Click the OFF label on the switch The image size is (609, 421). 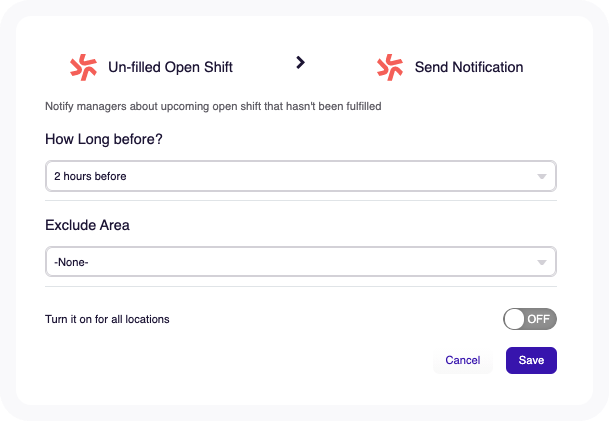(538, 319)
